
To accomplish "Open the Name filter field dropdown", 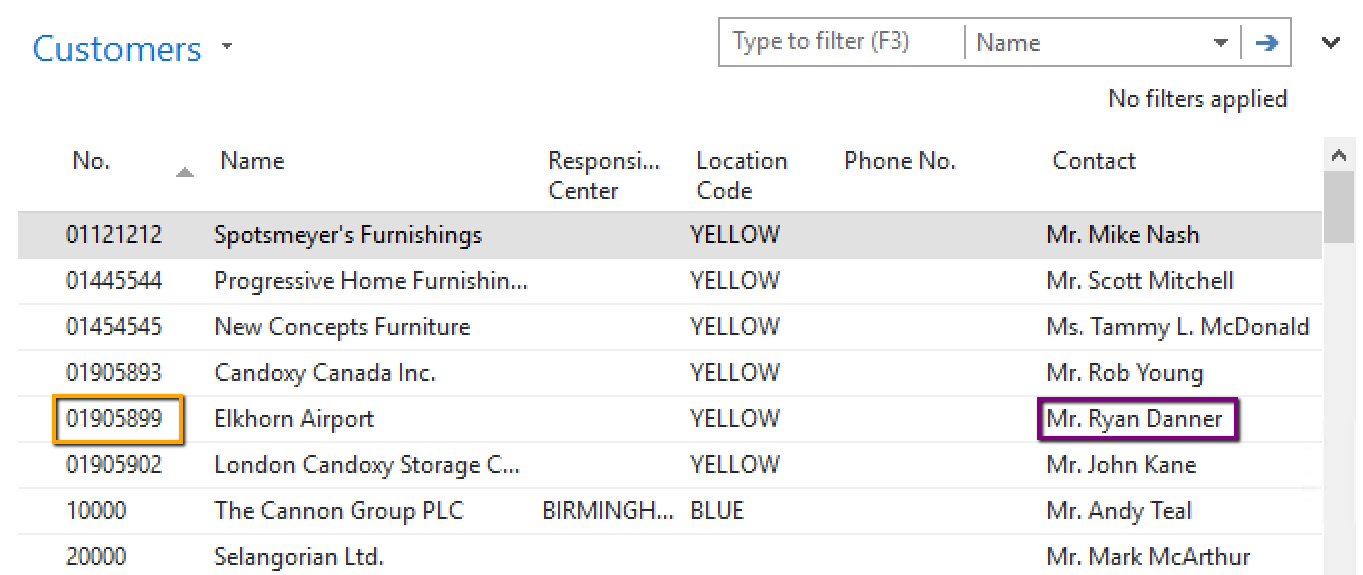I will (x=1220, y=43).
